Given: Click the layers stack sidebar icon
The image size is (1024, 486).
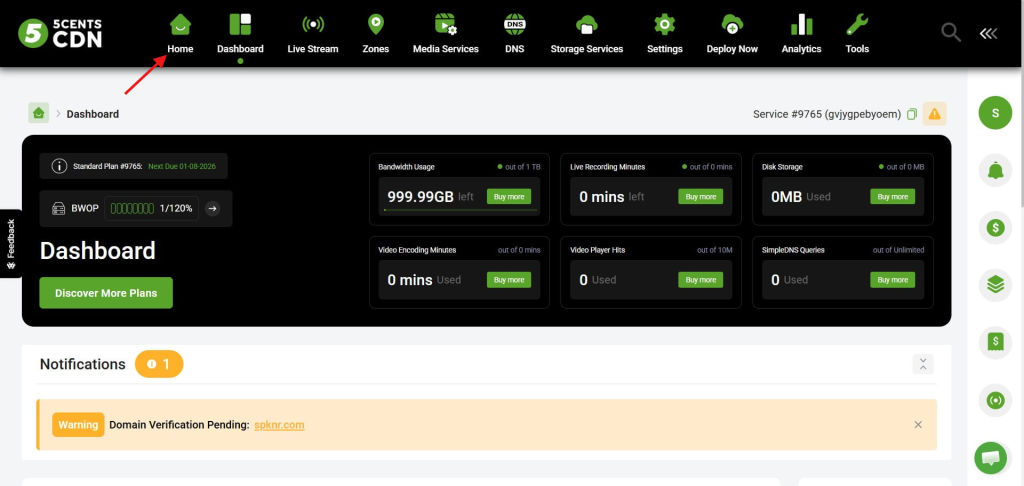Looking at the screenshot, I should (995, 285).
